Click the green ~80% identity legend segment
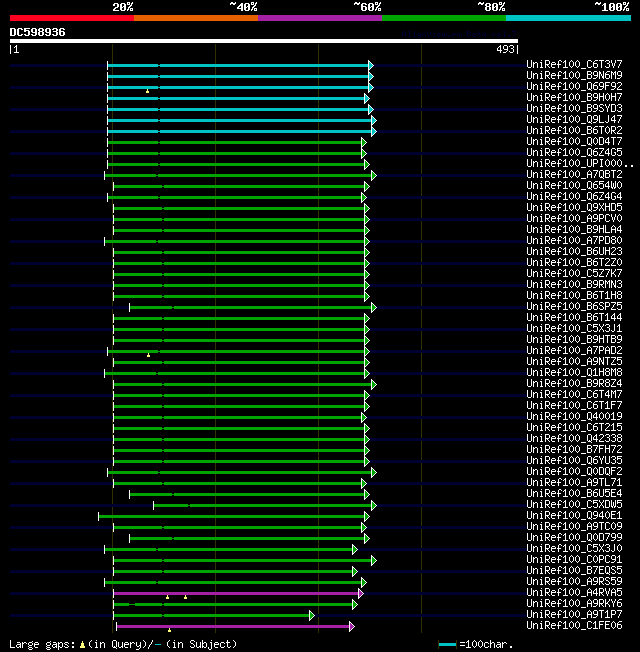Image resolution: width=640 pixels, height=652 pixels. point(444,18)
